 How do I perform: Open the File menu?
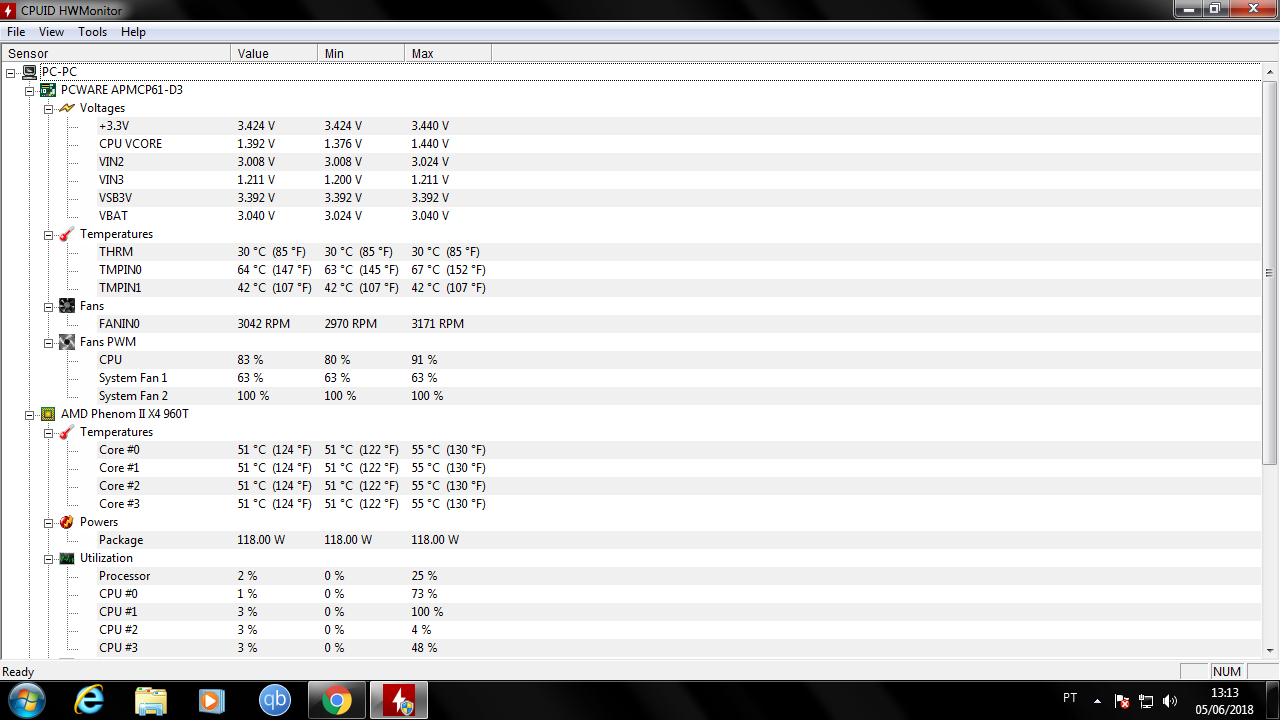(16, 32)
